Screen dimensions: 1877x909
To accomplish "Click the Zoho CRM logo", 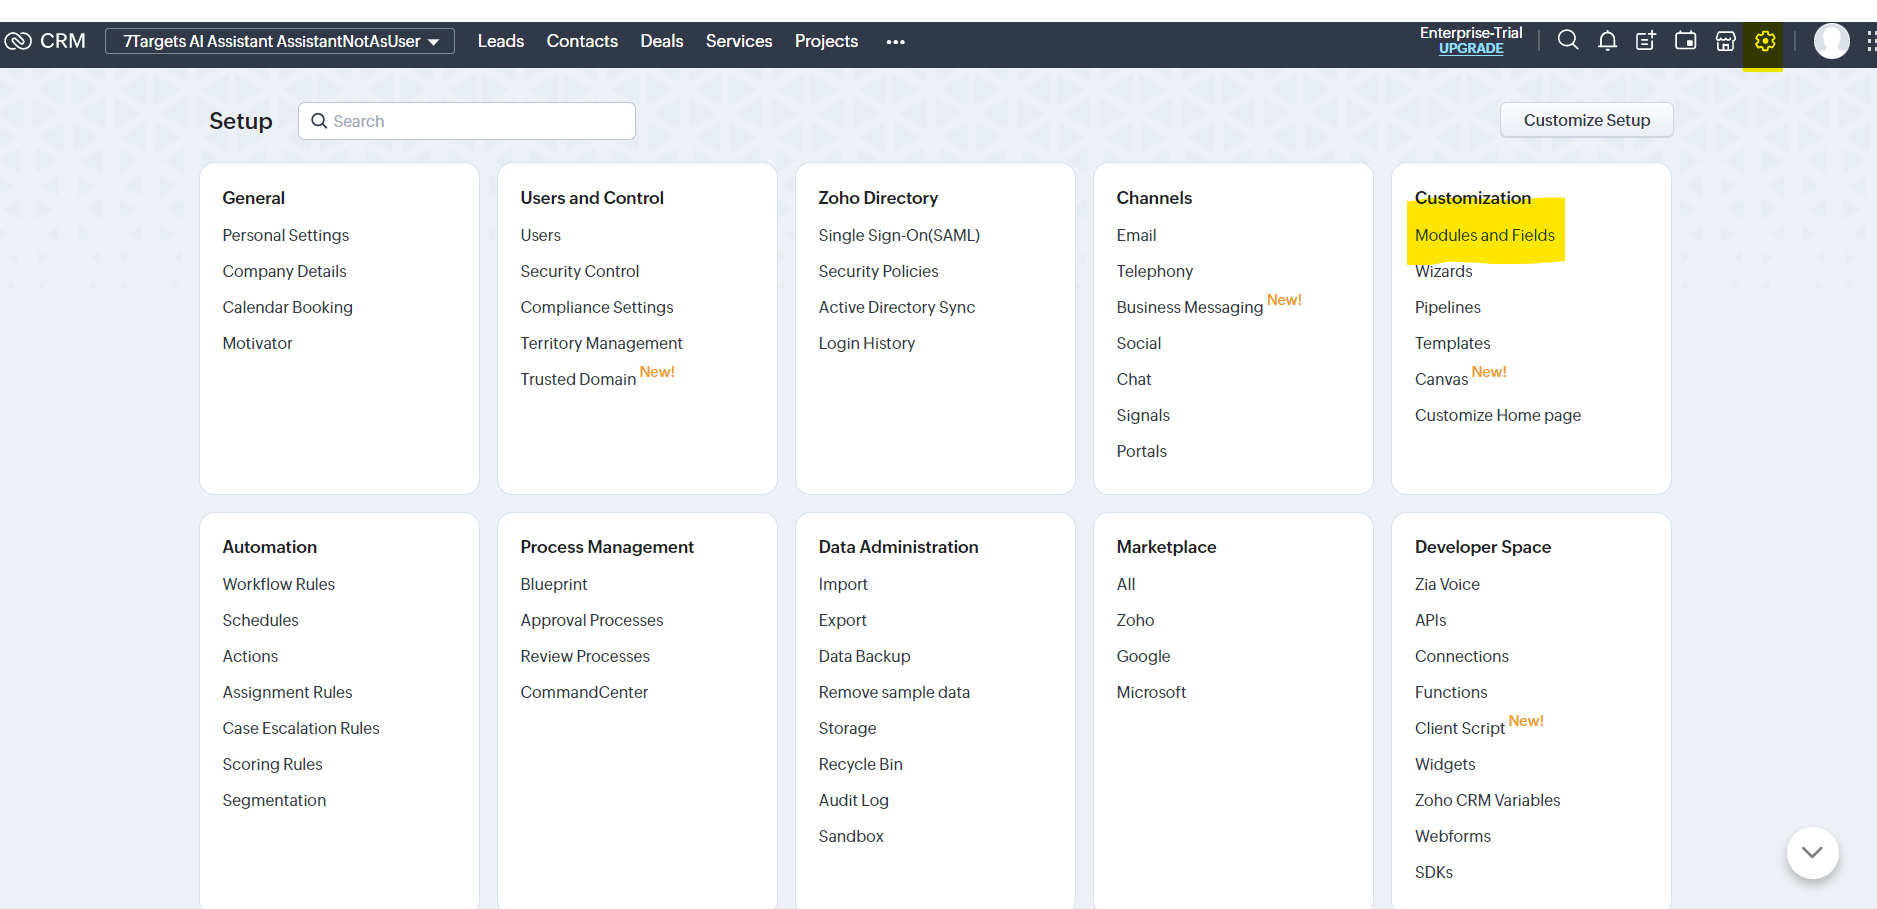I will point(46,41).
